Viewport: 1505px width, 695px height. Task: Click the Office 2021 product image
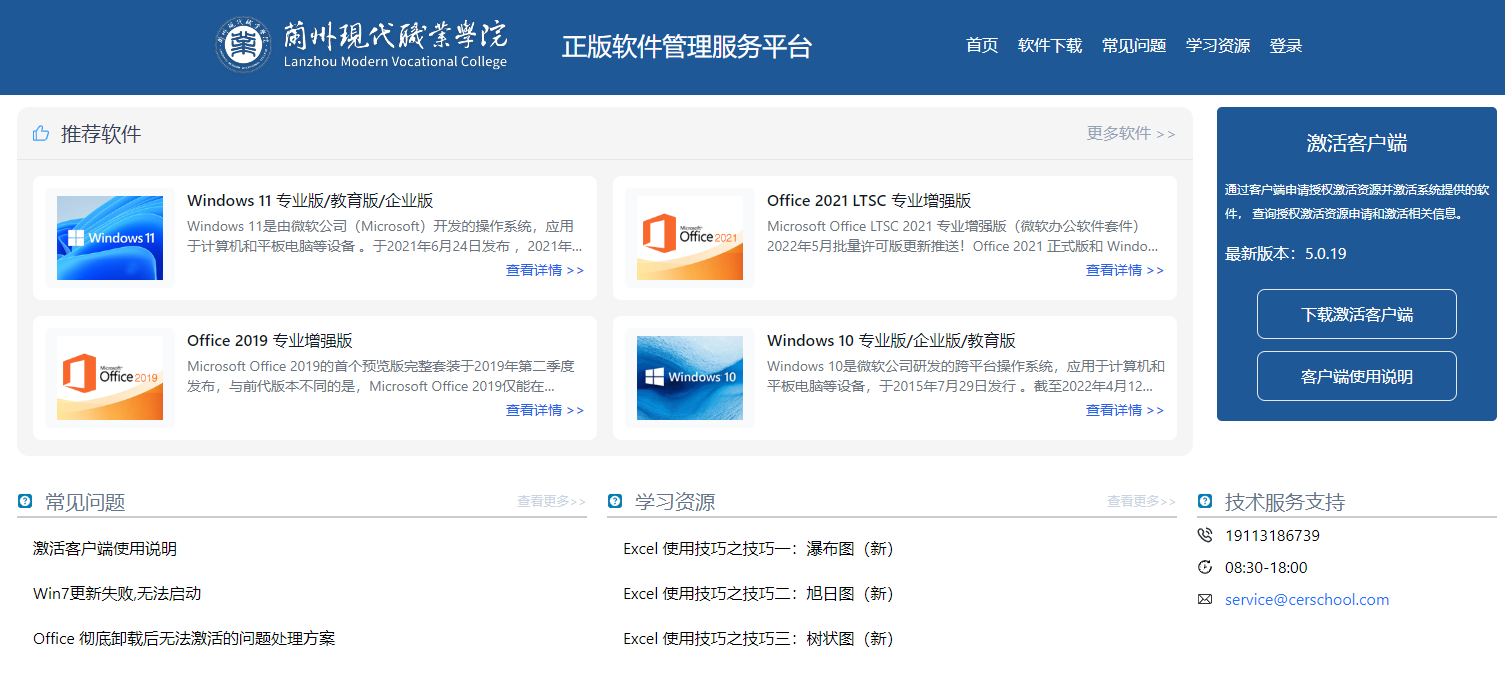pyautogui.click(x=690, y=238)
